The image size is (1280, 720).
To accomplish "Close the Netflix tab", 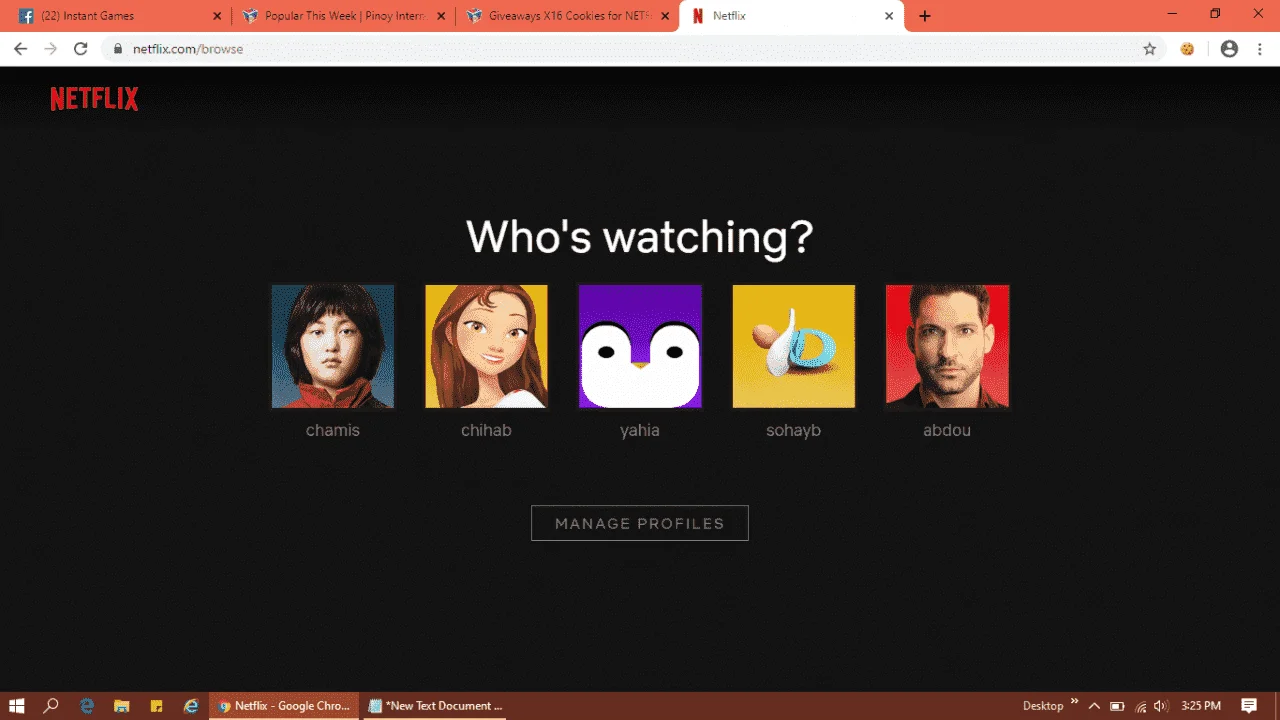I will pyautogui.click(x=889, y=16).
